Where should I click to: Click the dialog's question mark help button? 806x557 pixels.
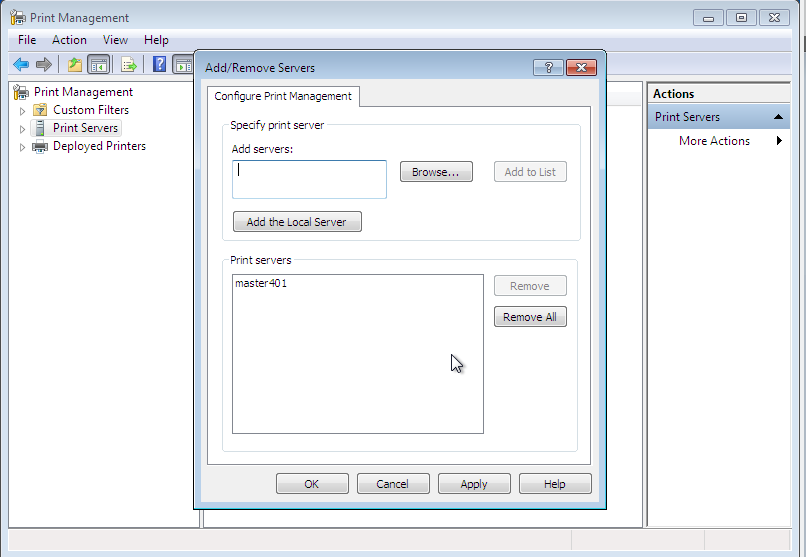[x=548, y=67]
